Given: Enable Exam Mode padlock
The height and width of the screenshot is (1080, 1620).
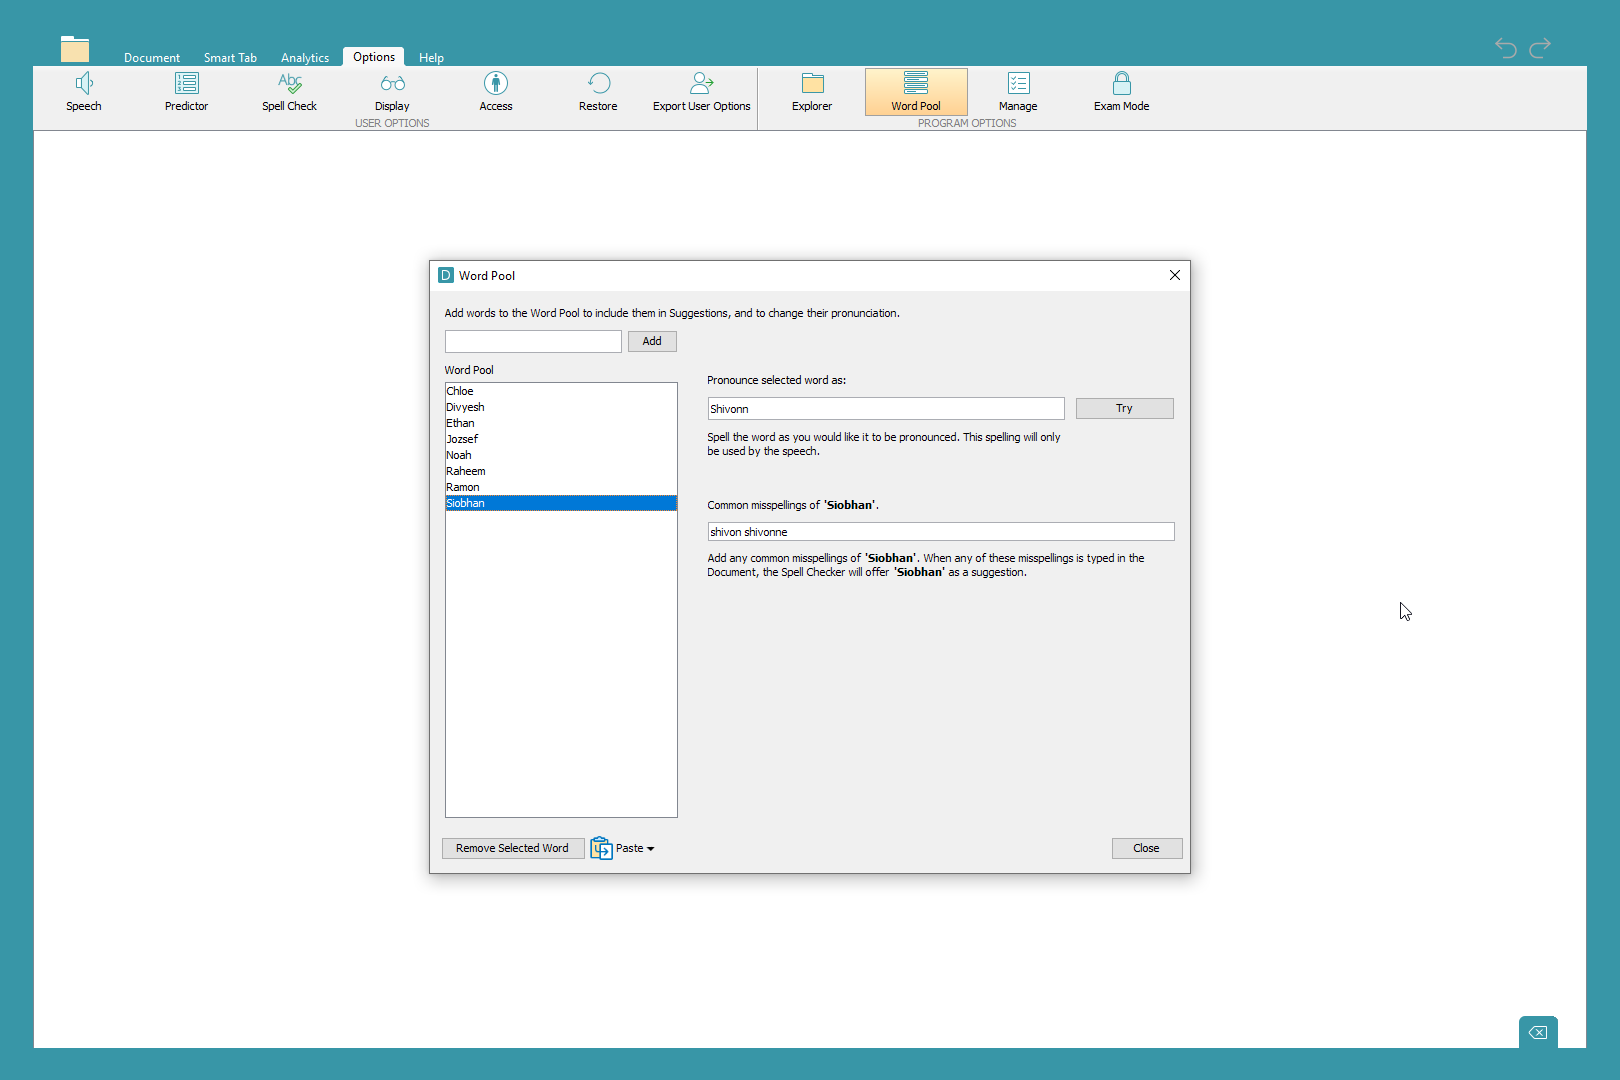Looking at the screenshot, I should (1121, 84).
